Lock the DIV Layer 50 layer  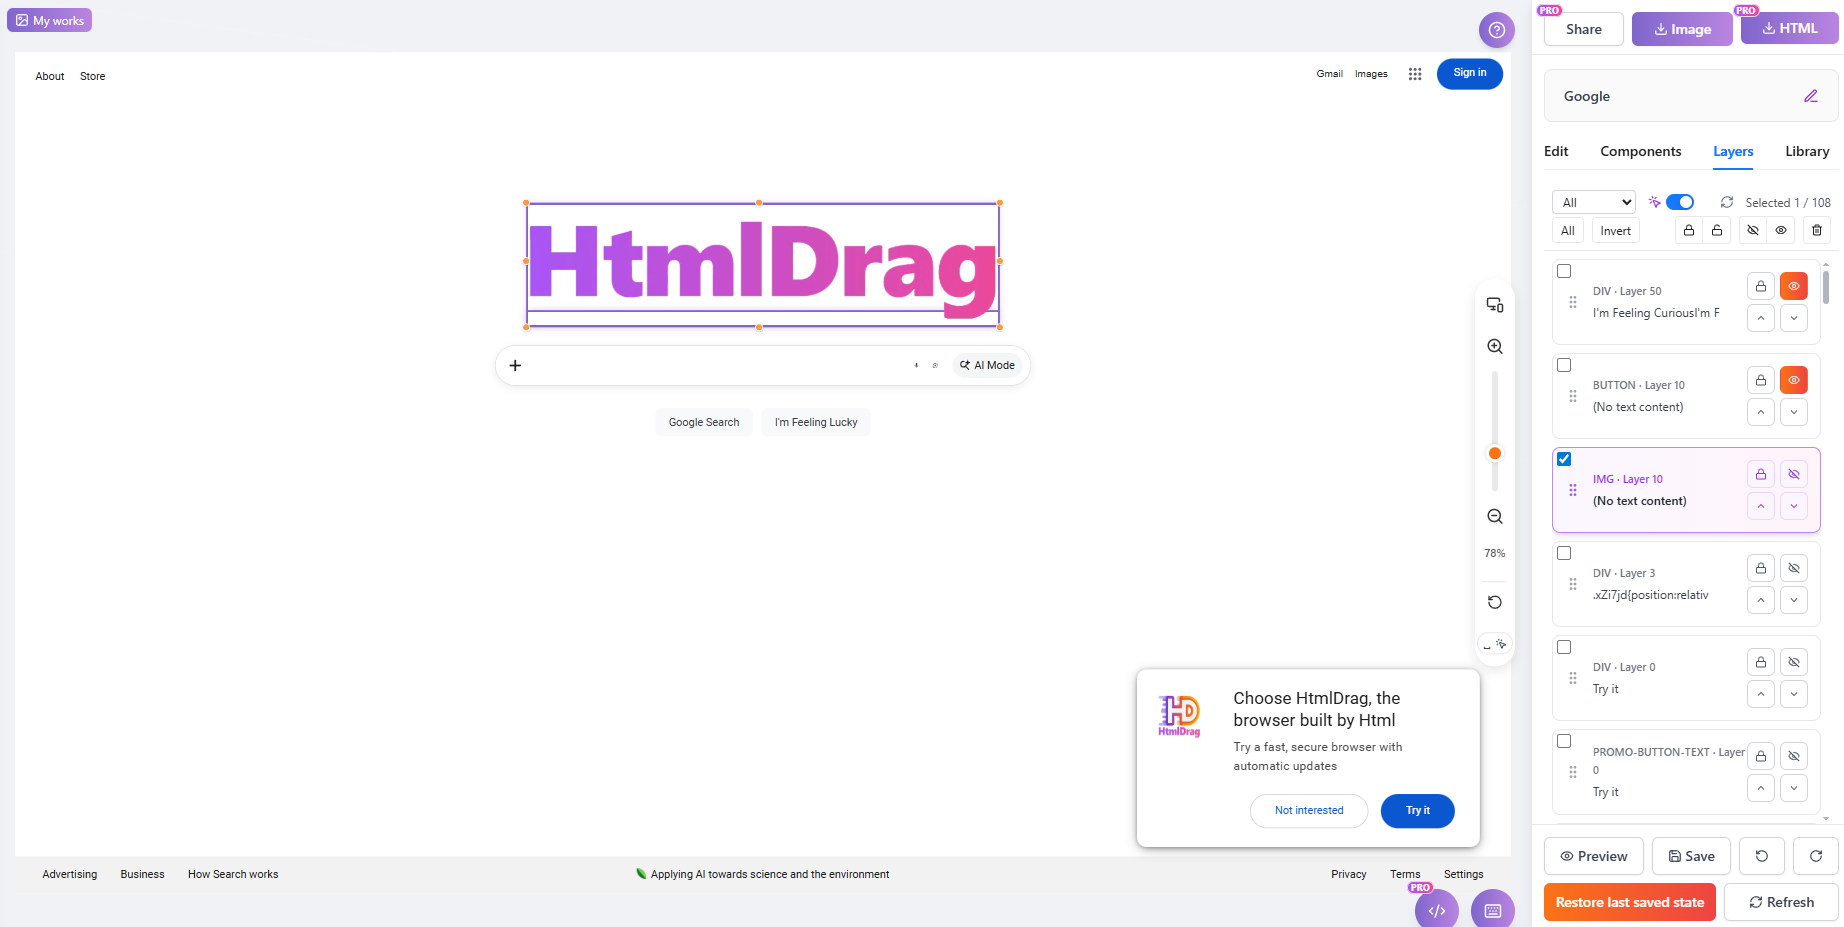click(1761, 286)
